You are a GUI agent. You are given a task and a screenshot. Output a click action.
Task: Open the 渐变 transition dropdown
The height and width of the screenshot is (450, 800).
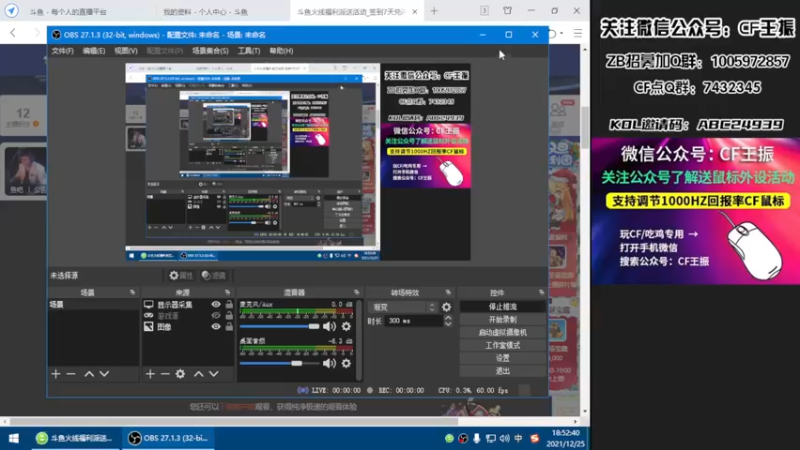(403, 307)
